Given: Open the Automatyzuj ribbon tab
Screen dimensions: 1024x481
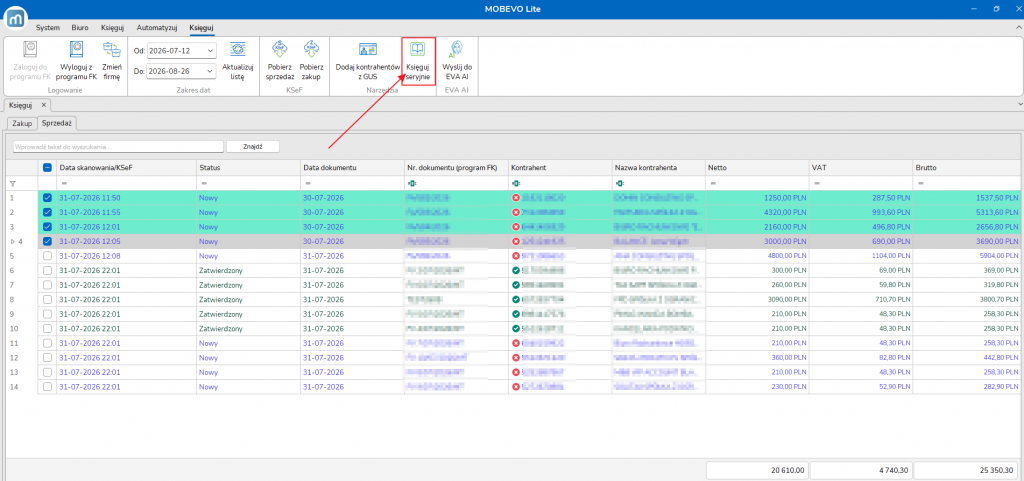Looking at the screenshot, I should [157, 28].
